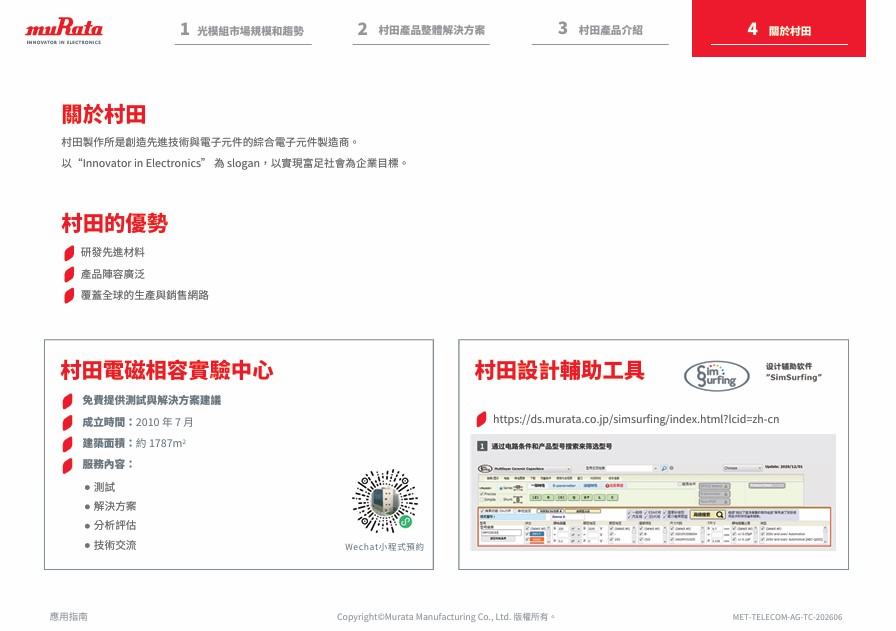Screen dimensions: 896x631
Task: Click the 關於村田 heading
Action: (x=103, y=114)
